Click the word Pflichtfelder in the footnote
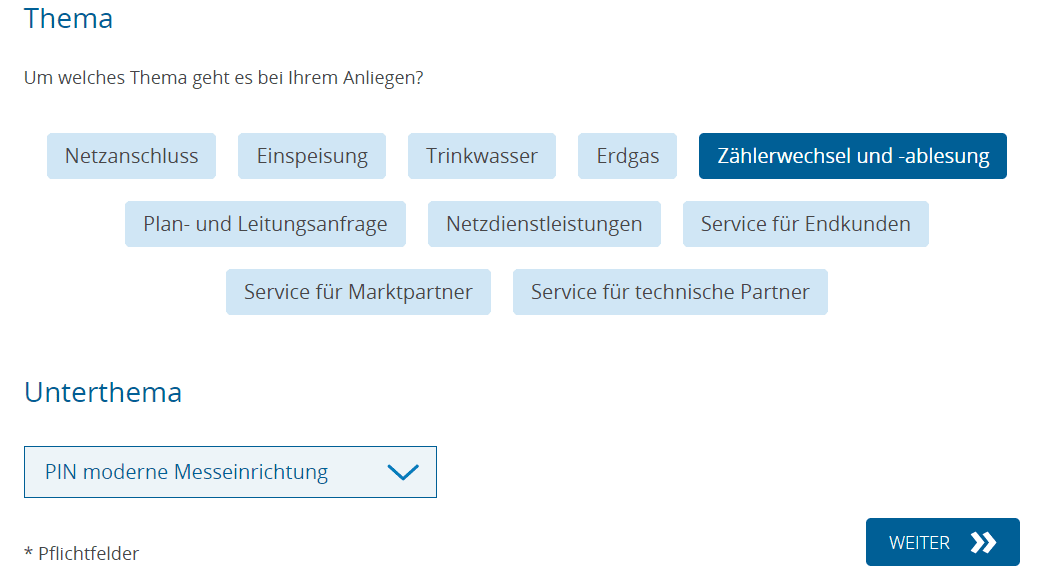The image size is (1056, 582). tap(89, 553)
